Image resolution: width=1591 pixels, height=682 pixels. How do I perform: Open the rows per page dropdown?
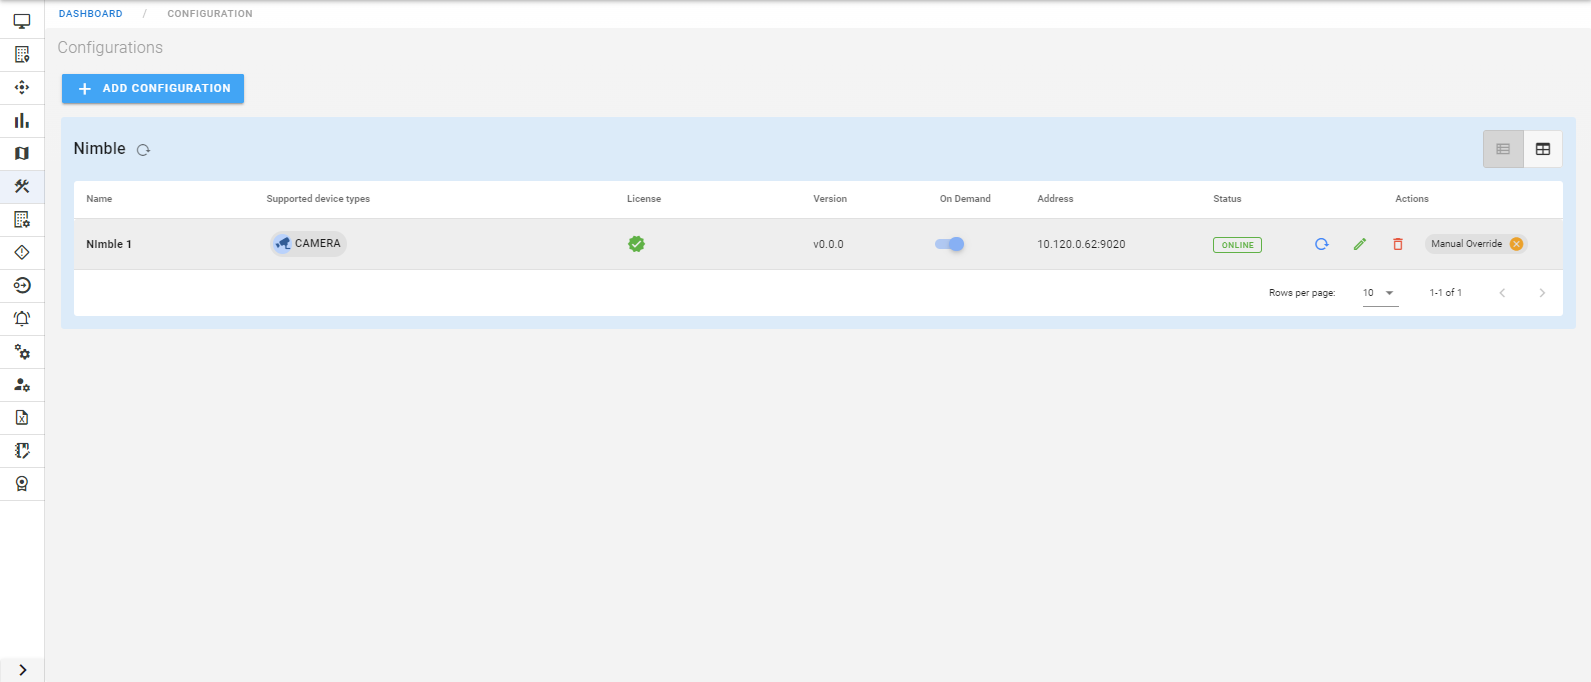pos(1379,293)
